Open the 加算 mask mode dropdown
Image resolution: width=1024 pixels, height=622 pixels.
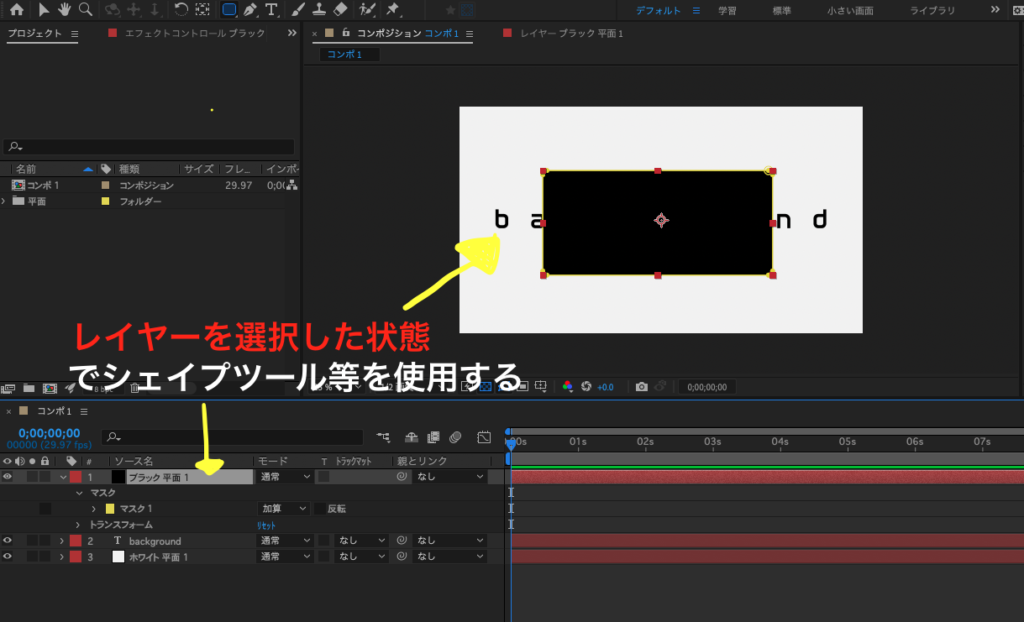[284, 509]
